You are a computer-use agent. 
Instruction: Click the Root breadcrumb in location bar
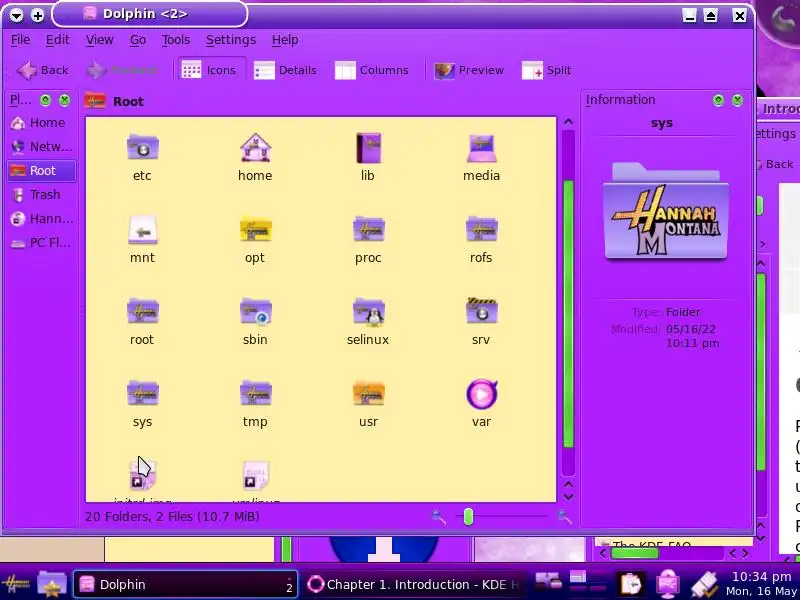tap(128, 102)
